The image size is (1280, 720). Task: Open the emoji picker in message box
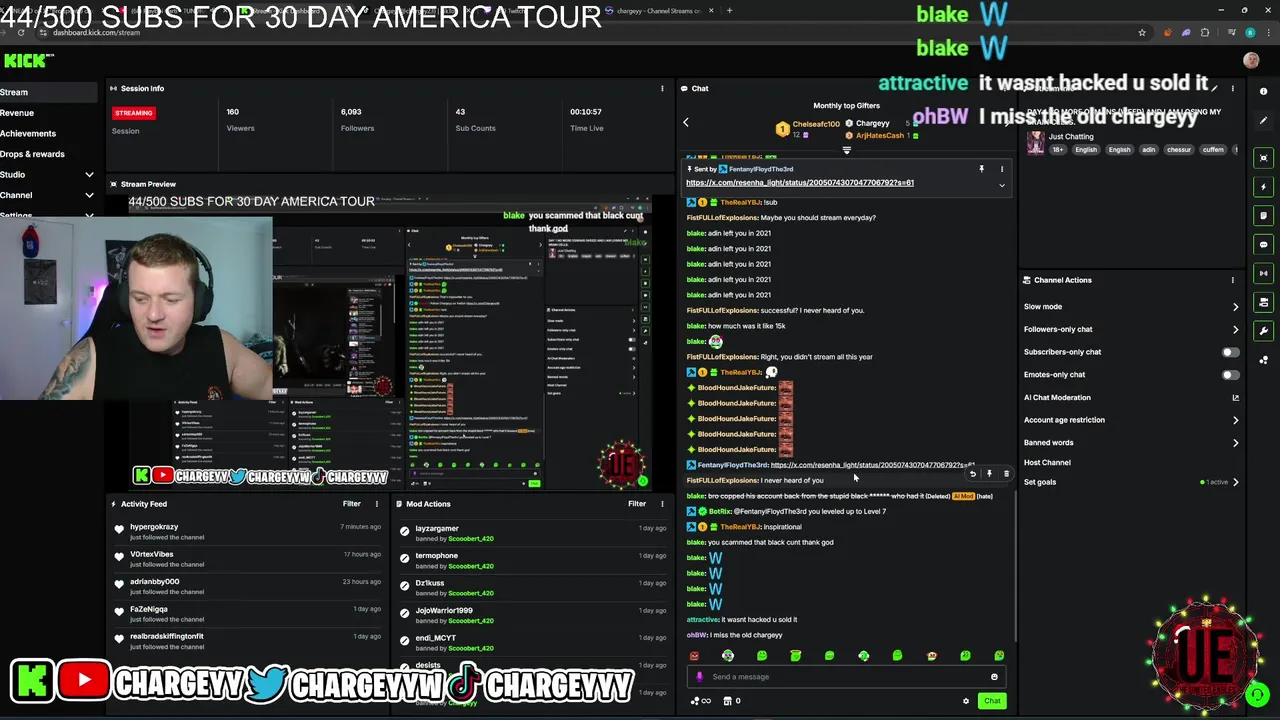[994, 677]
